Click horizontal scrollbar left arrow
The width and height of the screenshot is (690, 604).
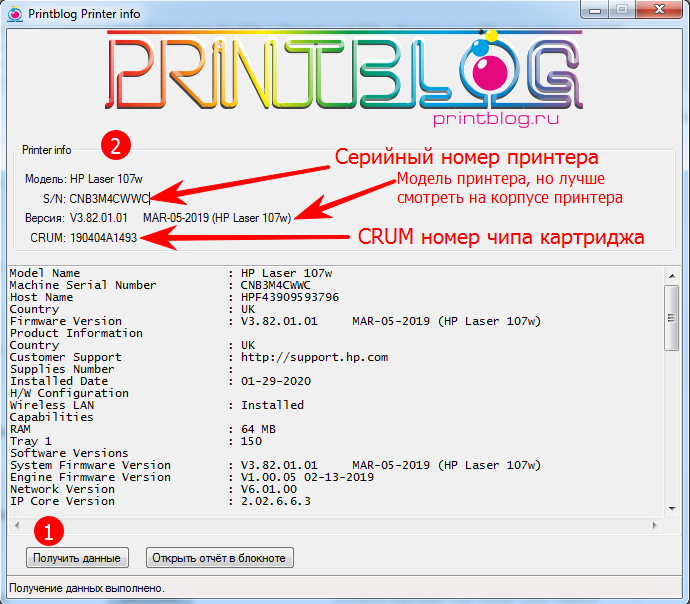point(17,525)
